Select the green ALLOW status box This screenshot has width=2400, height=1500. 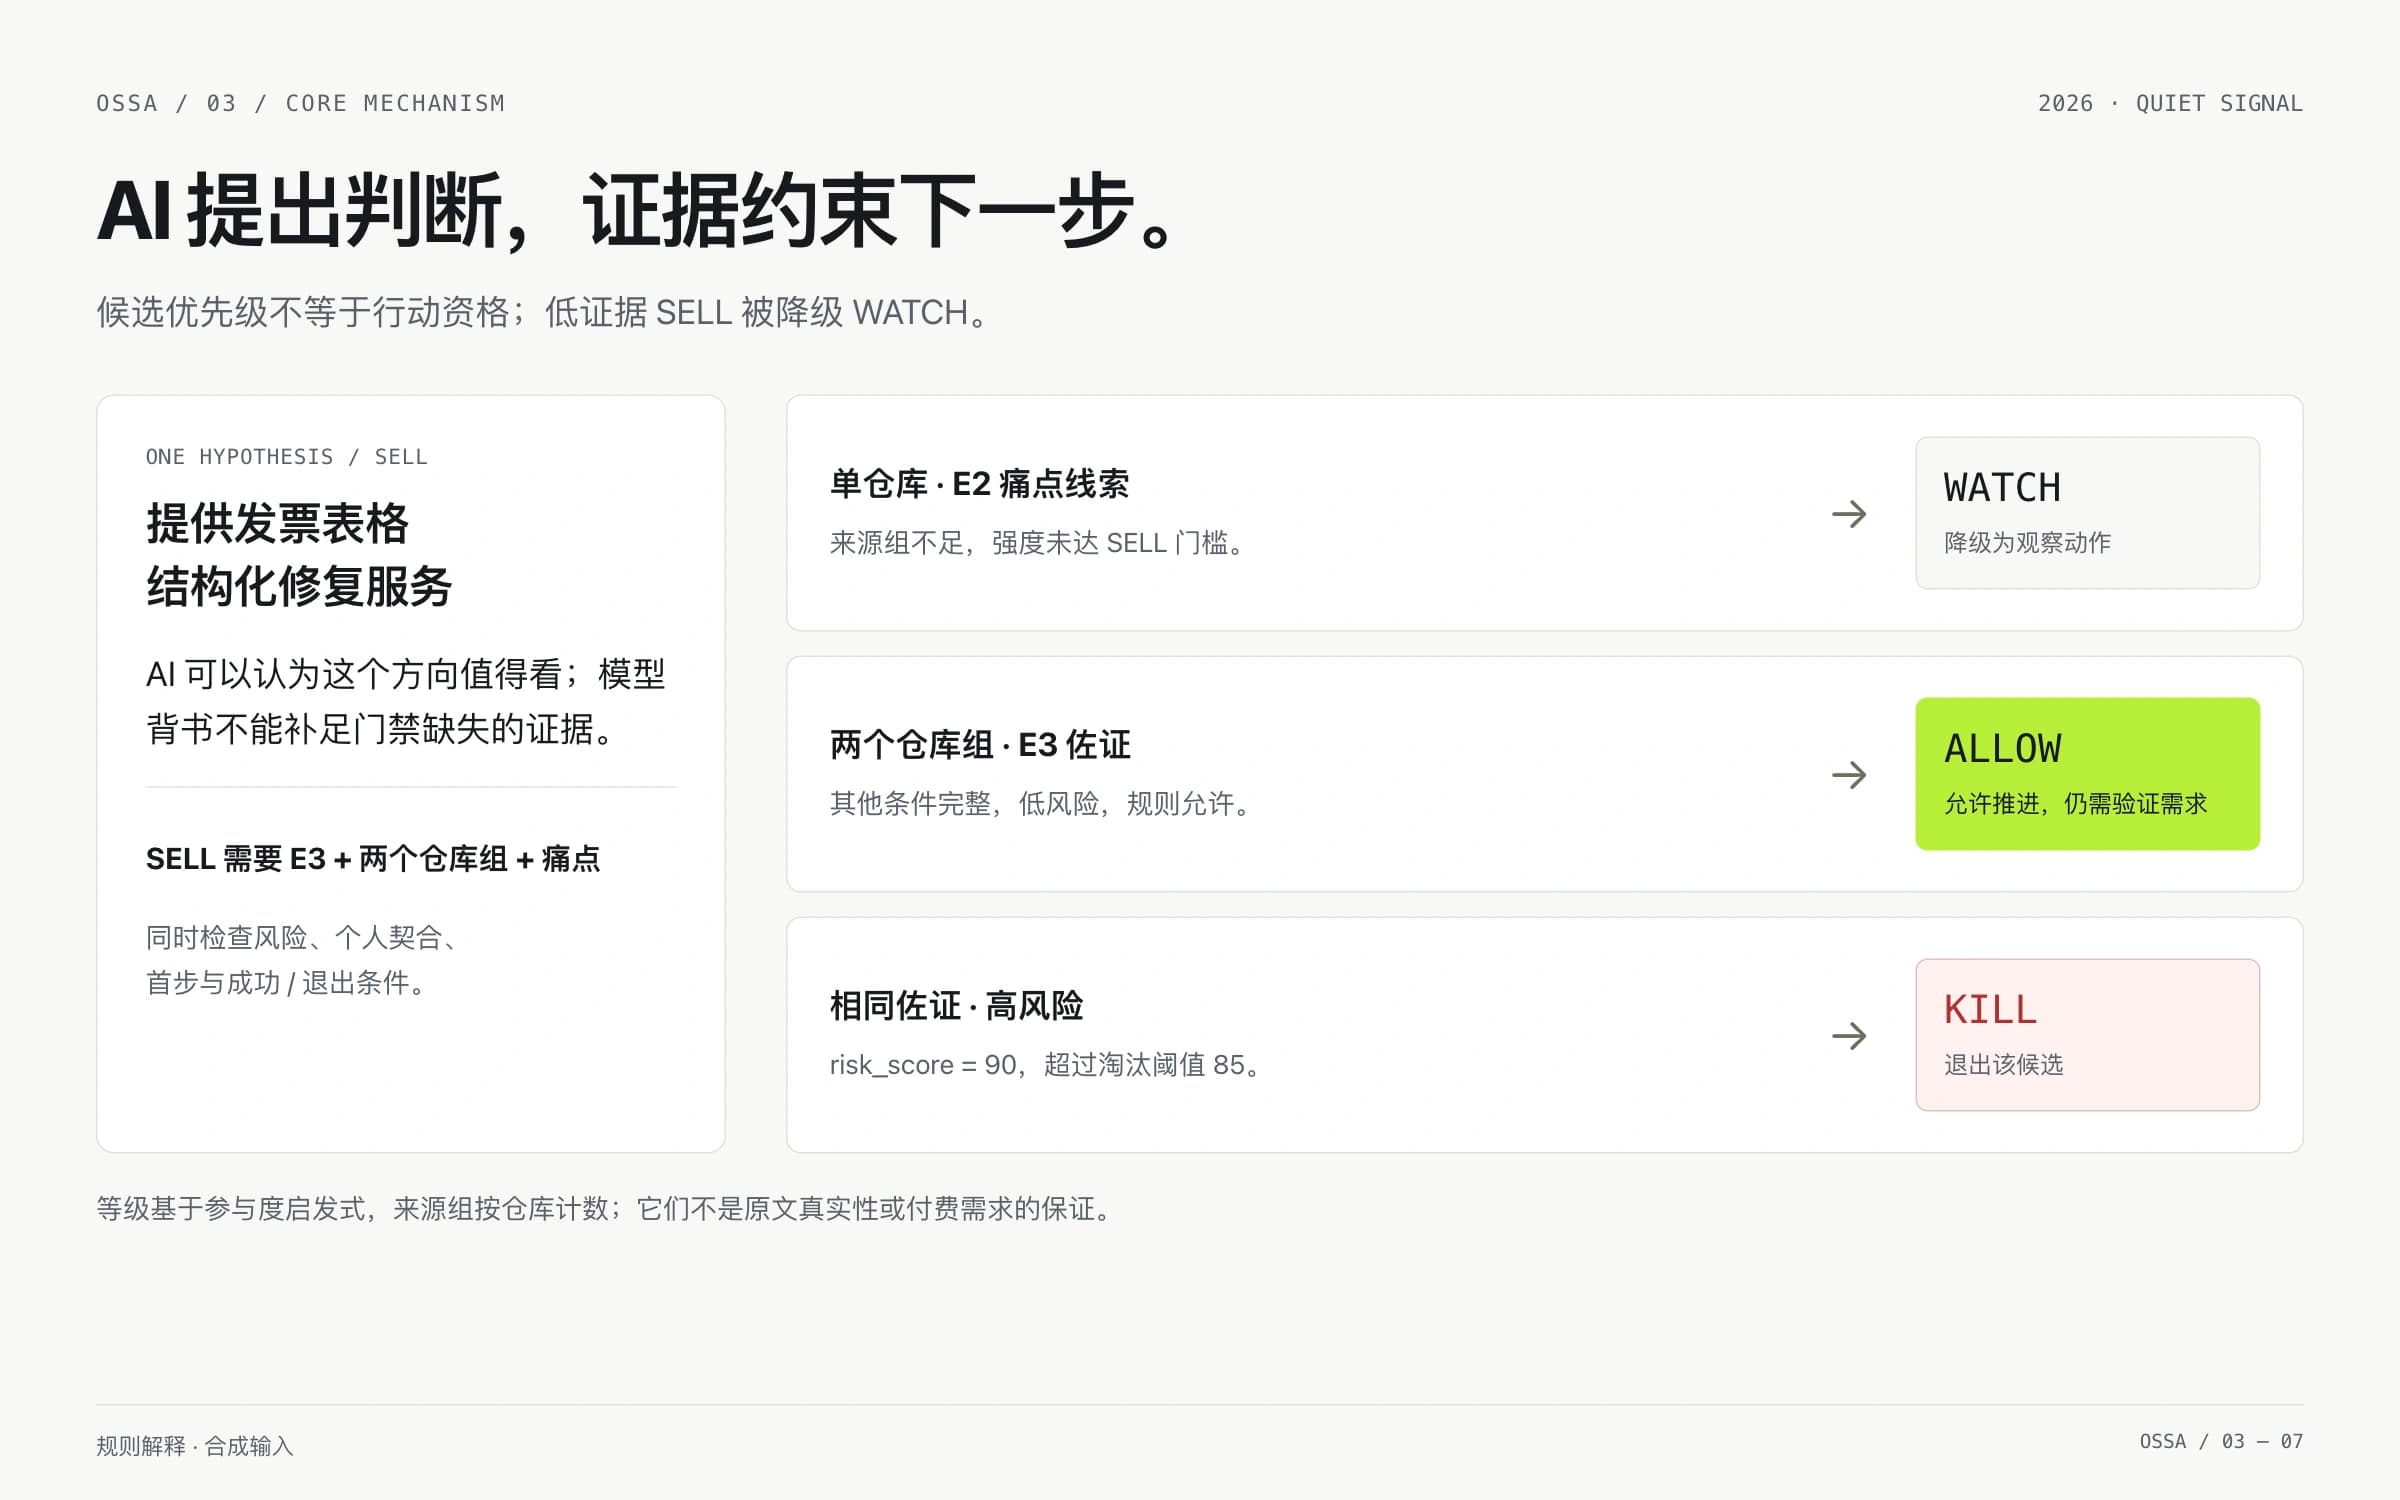(x=2087, y=774)
